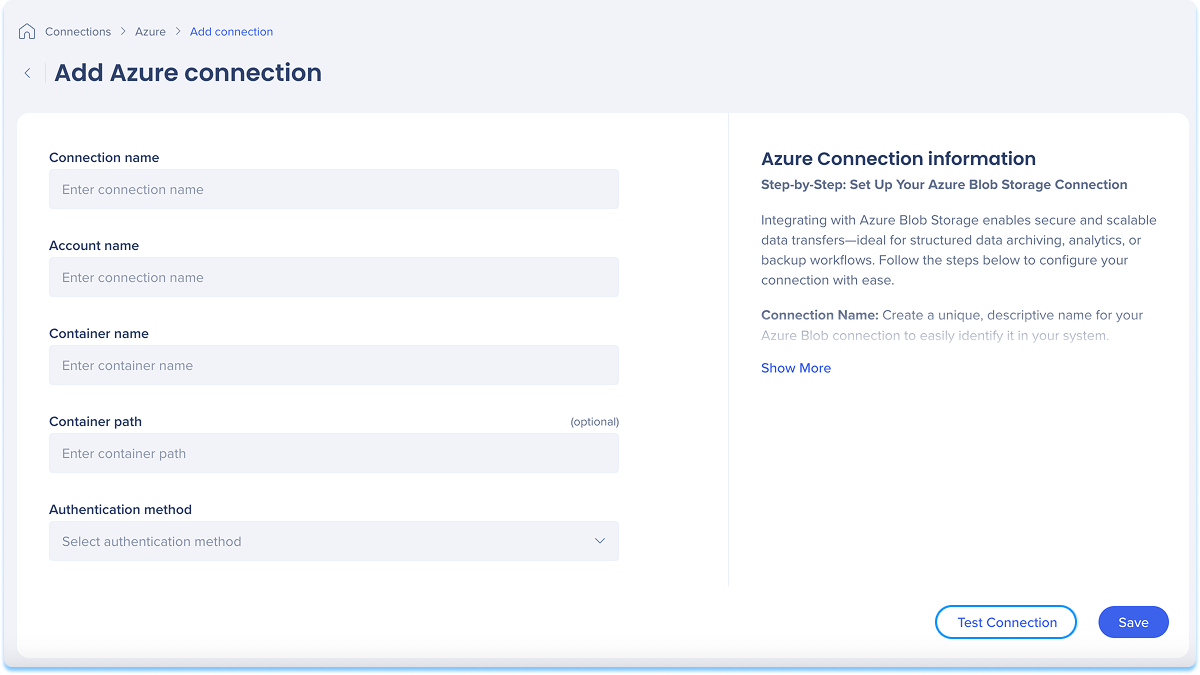
Task: Click the Add connection breadcrumb
Action: tap(231, 32)
